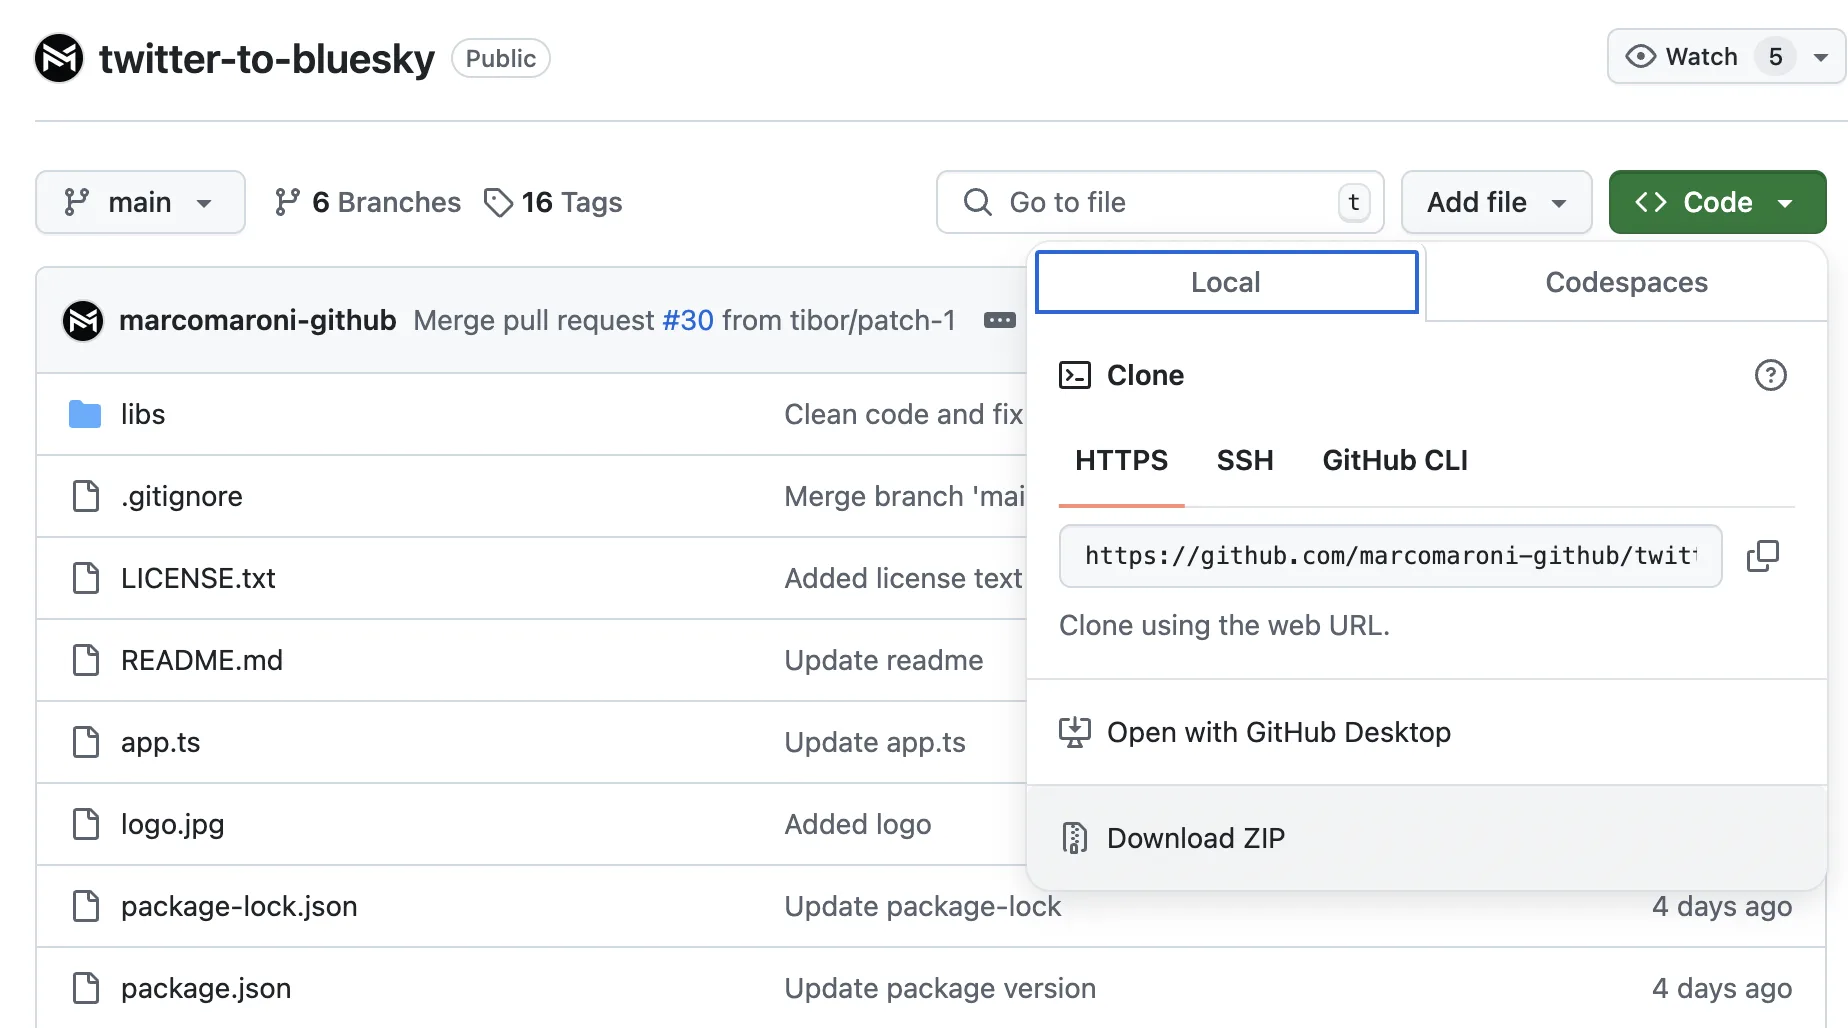Expand the Add file dropdown
The width and height of the screenshot is (1848, 1028).
click(x=1496, y=202)
